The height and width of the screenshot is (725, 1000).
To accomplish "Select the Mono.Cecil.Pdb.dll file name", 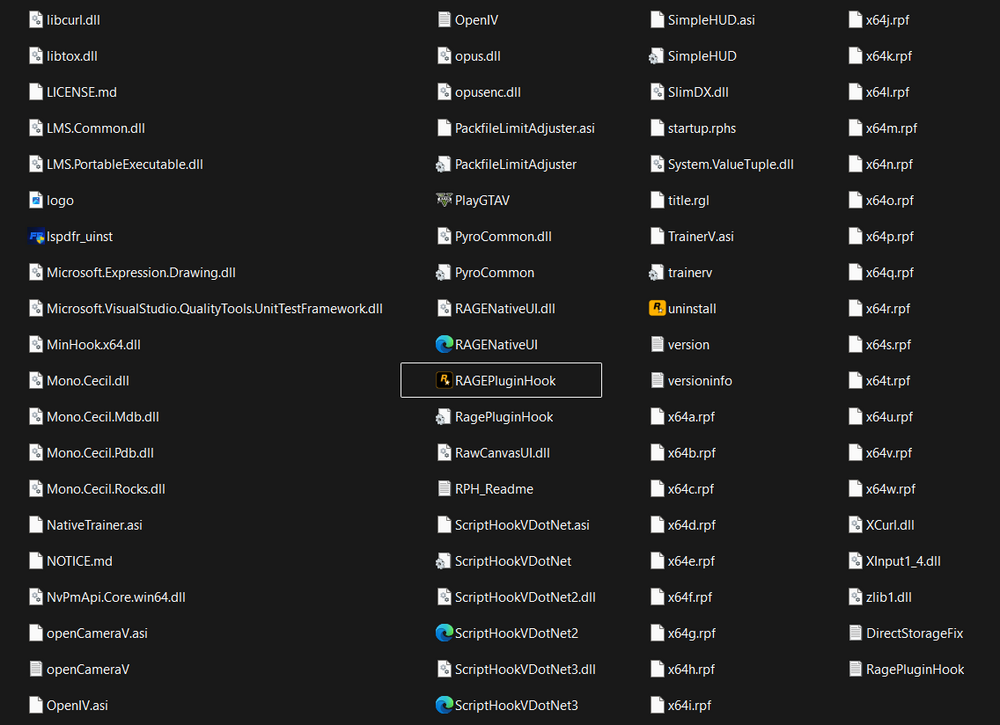I will [100, 453].
